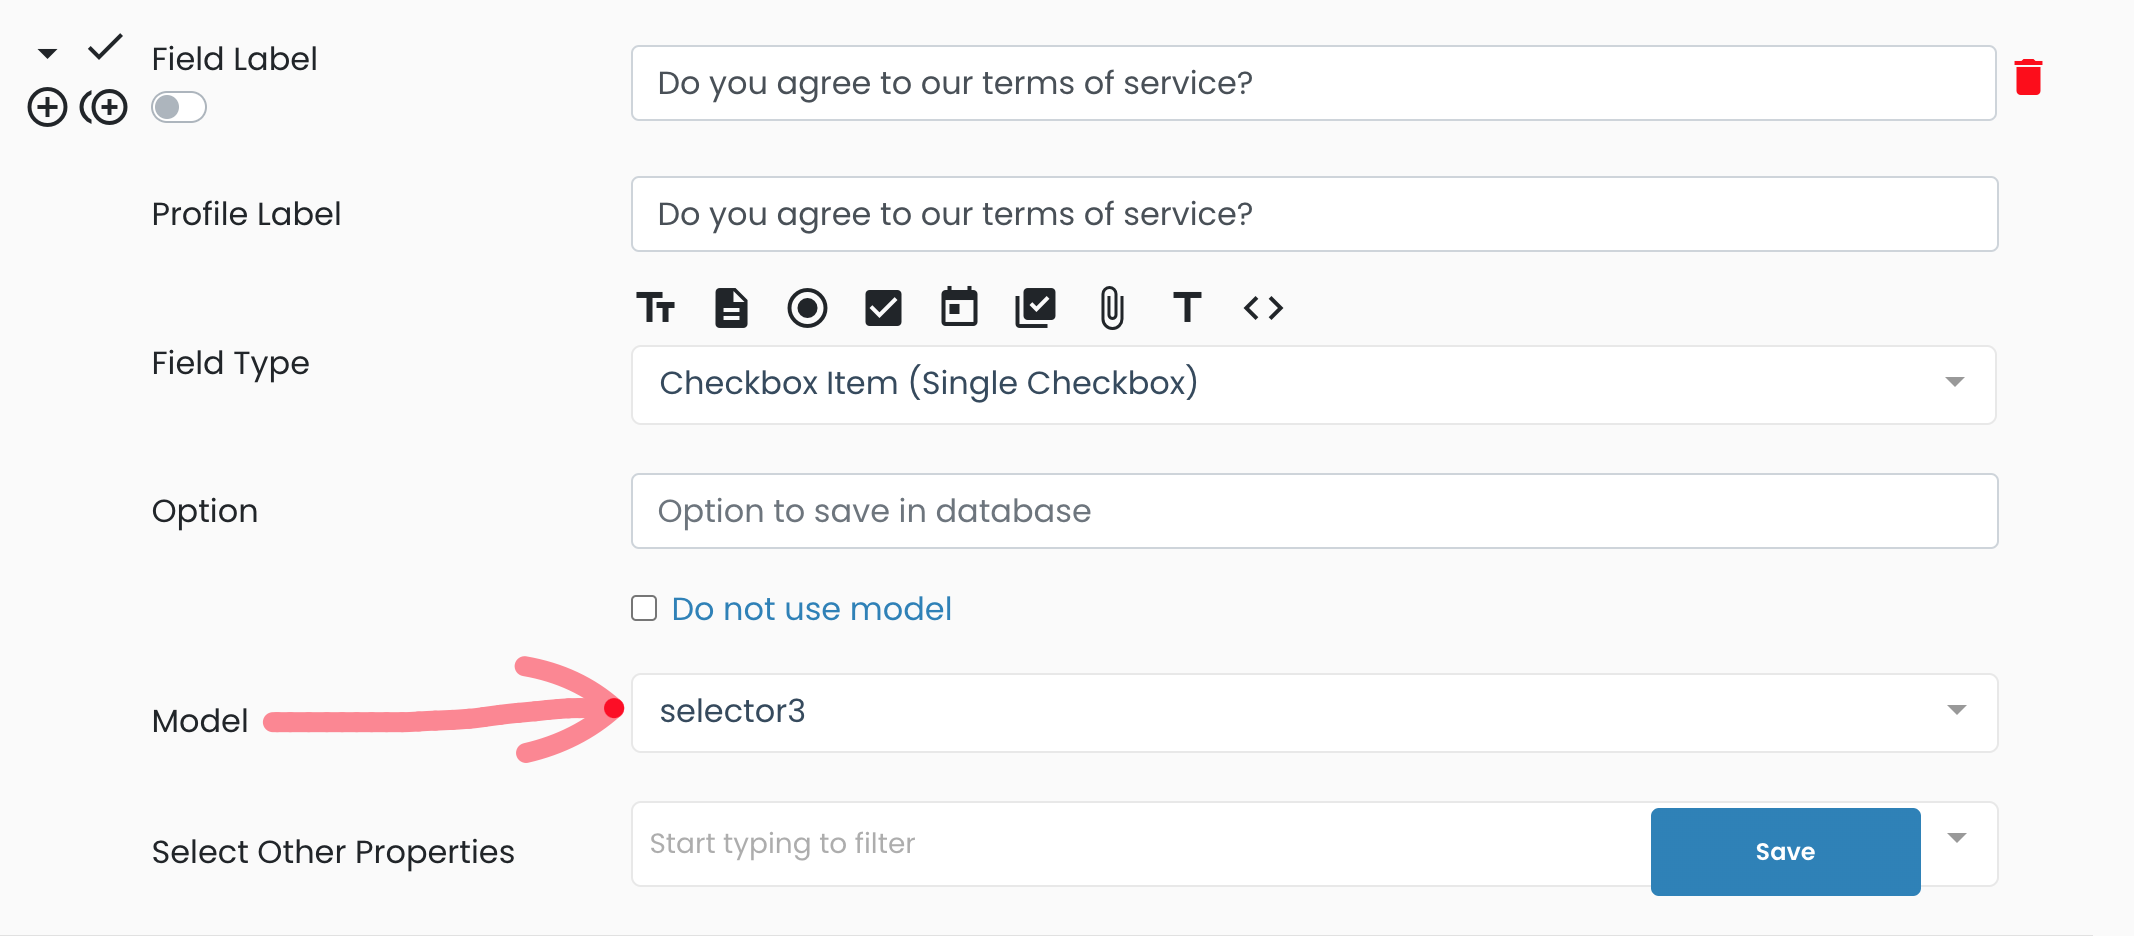Image resolution: width=2134 pixels, height=936 pixels.
Task: Check the Do not use model checkbox
Action: click(x=644, y=608)
